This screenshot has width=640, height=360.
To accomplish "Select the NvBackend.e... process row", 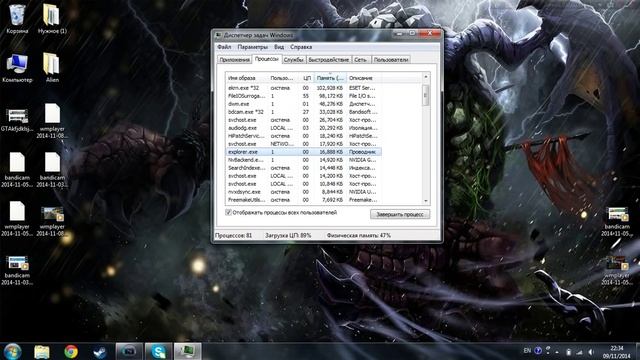I will [x=303, y=160].
